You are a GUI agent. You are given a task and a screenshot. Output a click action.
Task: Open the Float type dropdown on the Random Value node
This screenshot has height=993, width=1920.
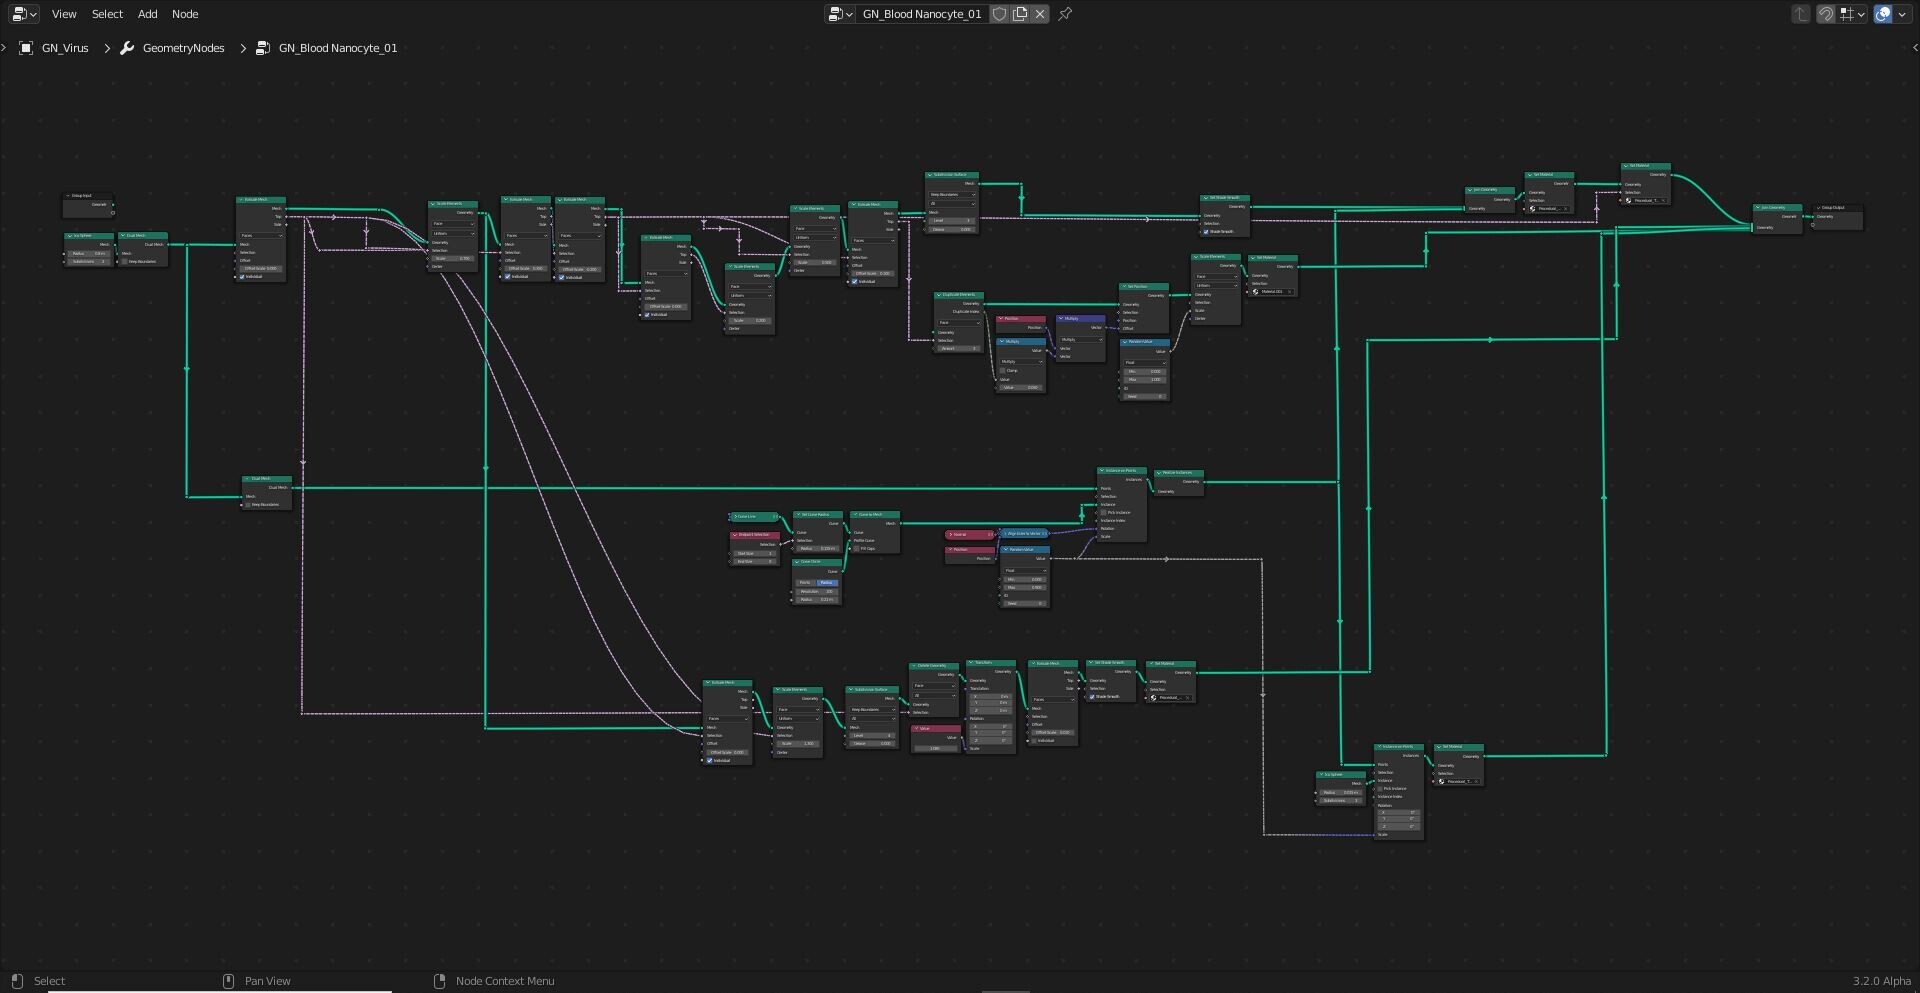pos(1145,363)
